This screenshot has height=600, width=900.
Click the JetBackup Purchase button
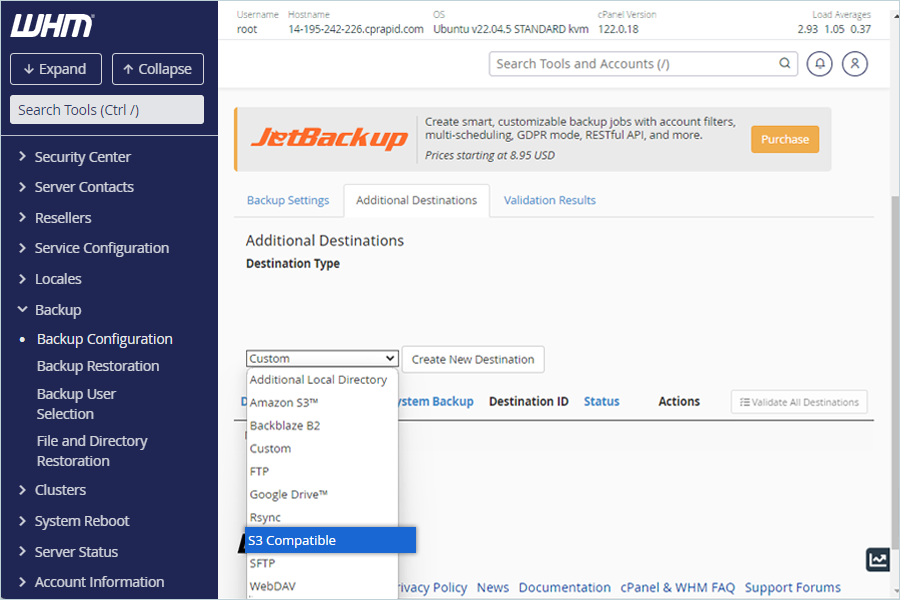[x=785, y=140]
